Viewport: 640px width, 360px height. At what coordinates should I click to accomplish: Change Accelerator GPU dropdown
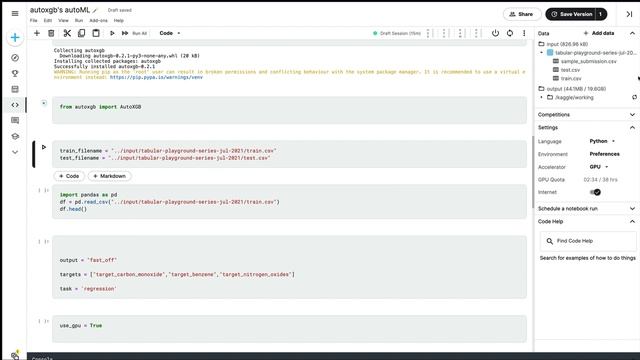click(x=599, y=167)
